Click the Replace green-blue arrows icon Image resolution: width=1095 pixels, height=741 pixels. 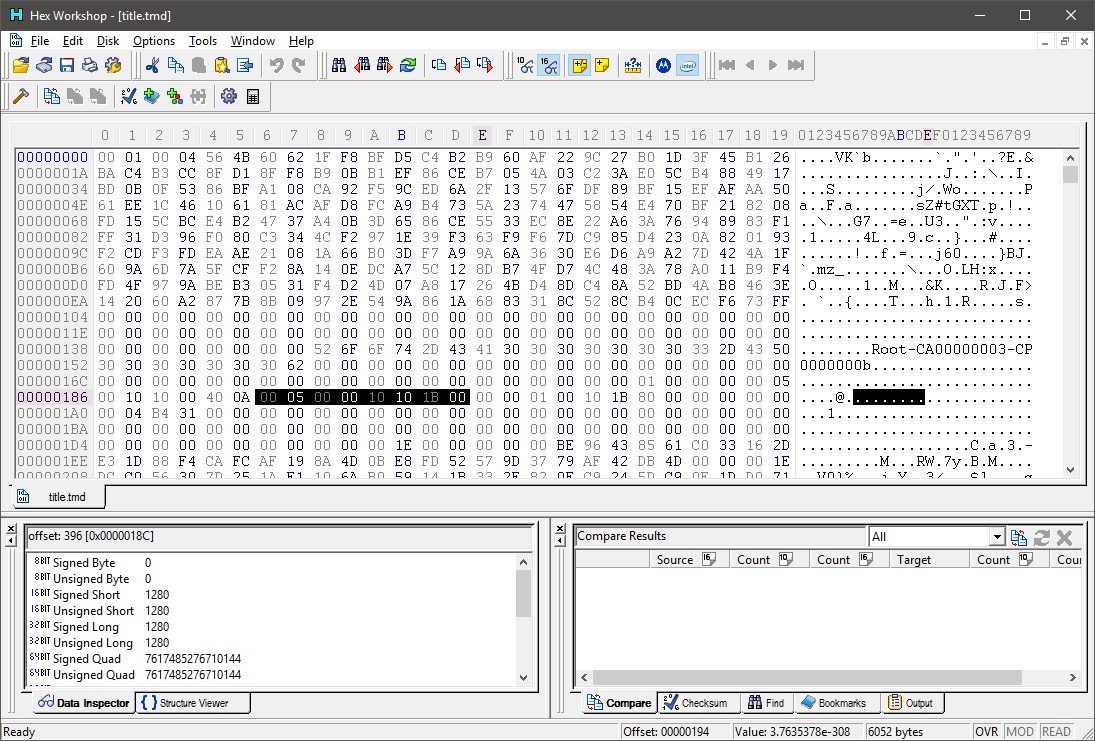408,66
